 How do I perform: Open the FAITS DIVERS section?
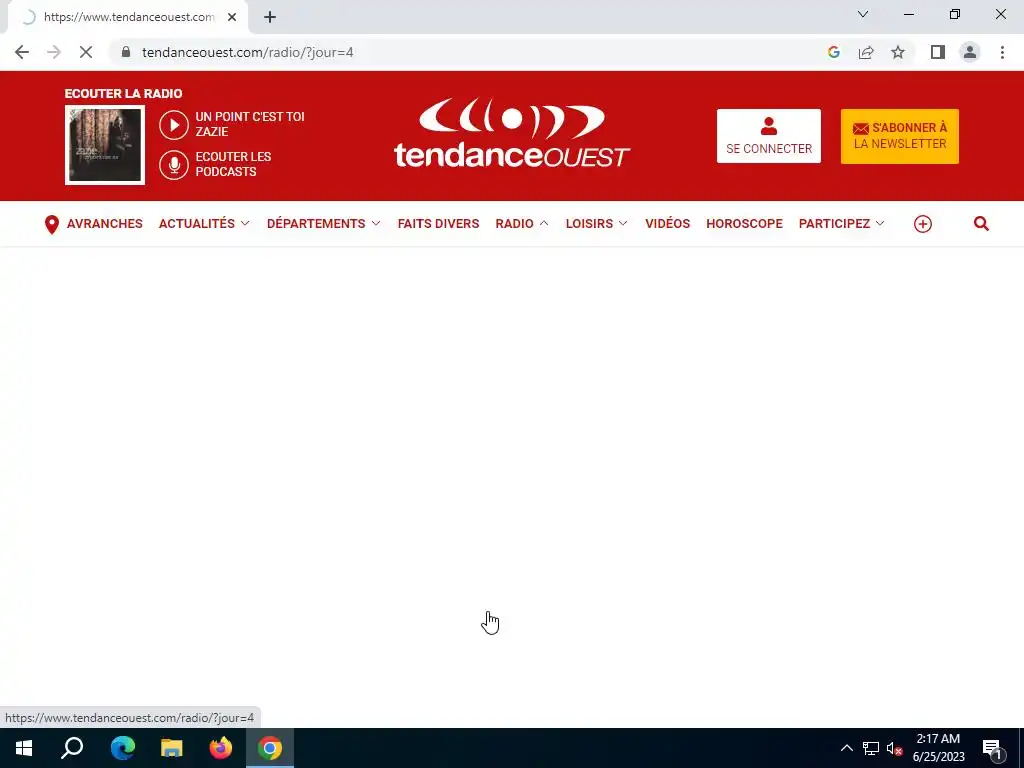pos(438,223)
